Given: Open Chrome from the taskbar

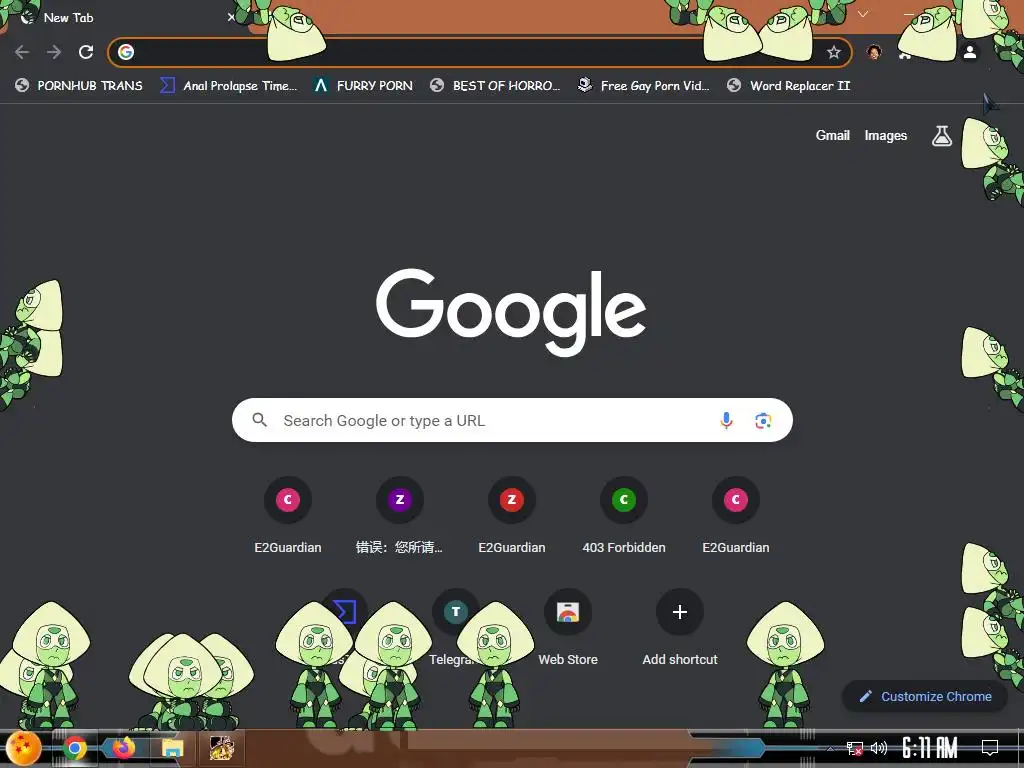Looking at the screenshot, I should 75,748.
